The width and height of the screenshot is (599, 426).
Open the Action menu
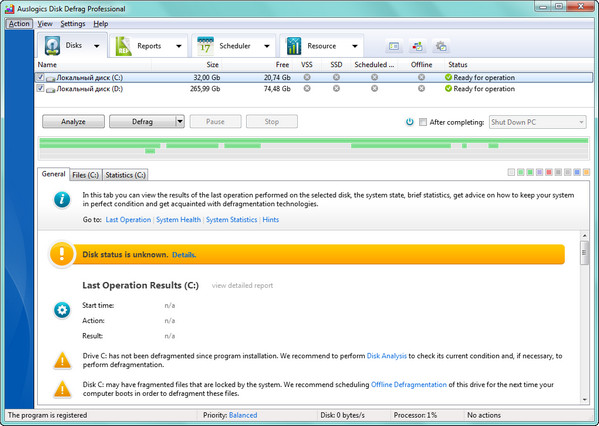[x=19, y=24]
